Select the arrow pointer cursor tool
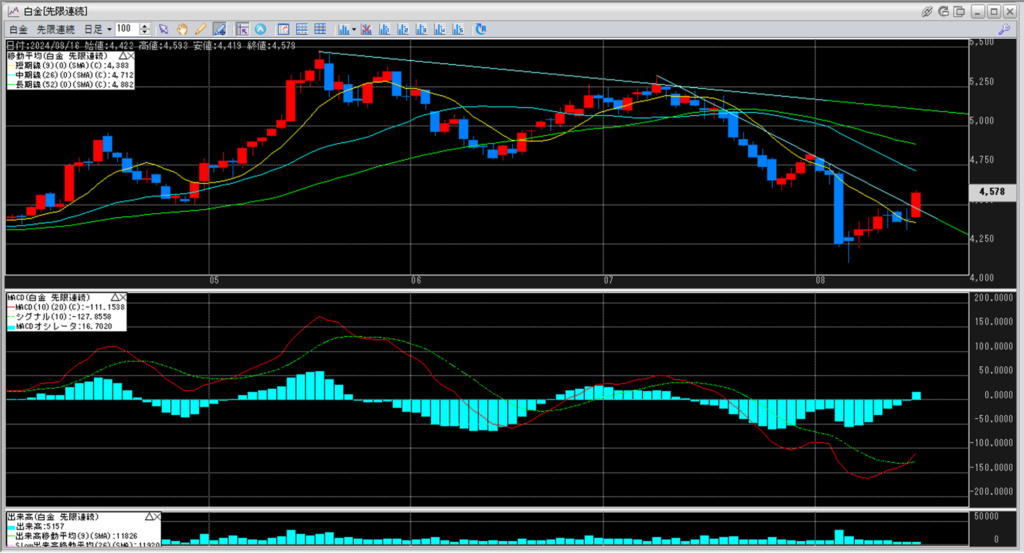1024x553 pixels. pos(164,29)
